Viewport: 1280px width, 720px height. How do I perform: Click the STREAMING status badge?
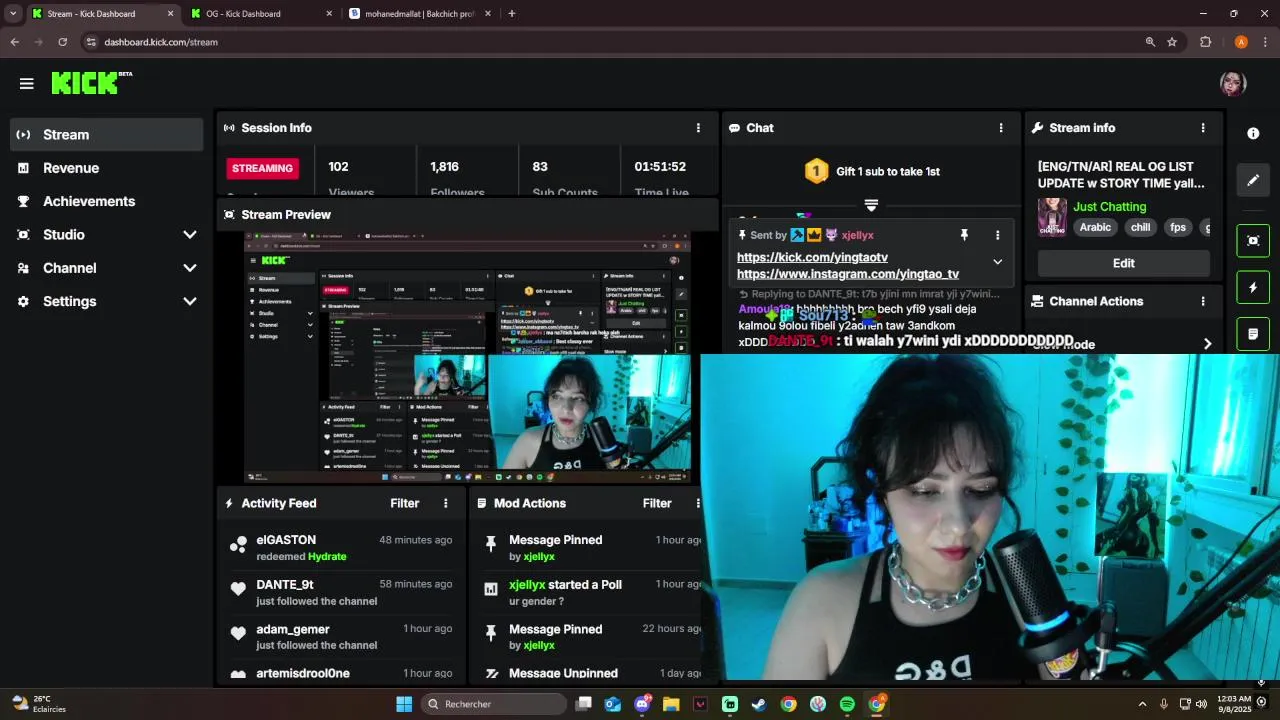tap(262, 168)
